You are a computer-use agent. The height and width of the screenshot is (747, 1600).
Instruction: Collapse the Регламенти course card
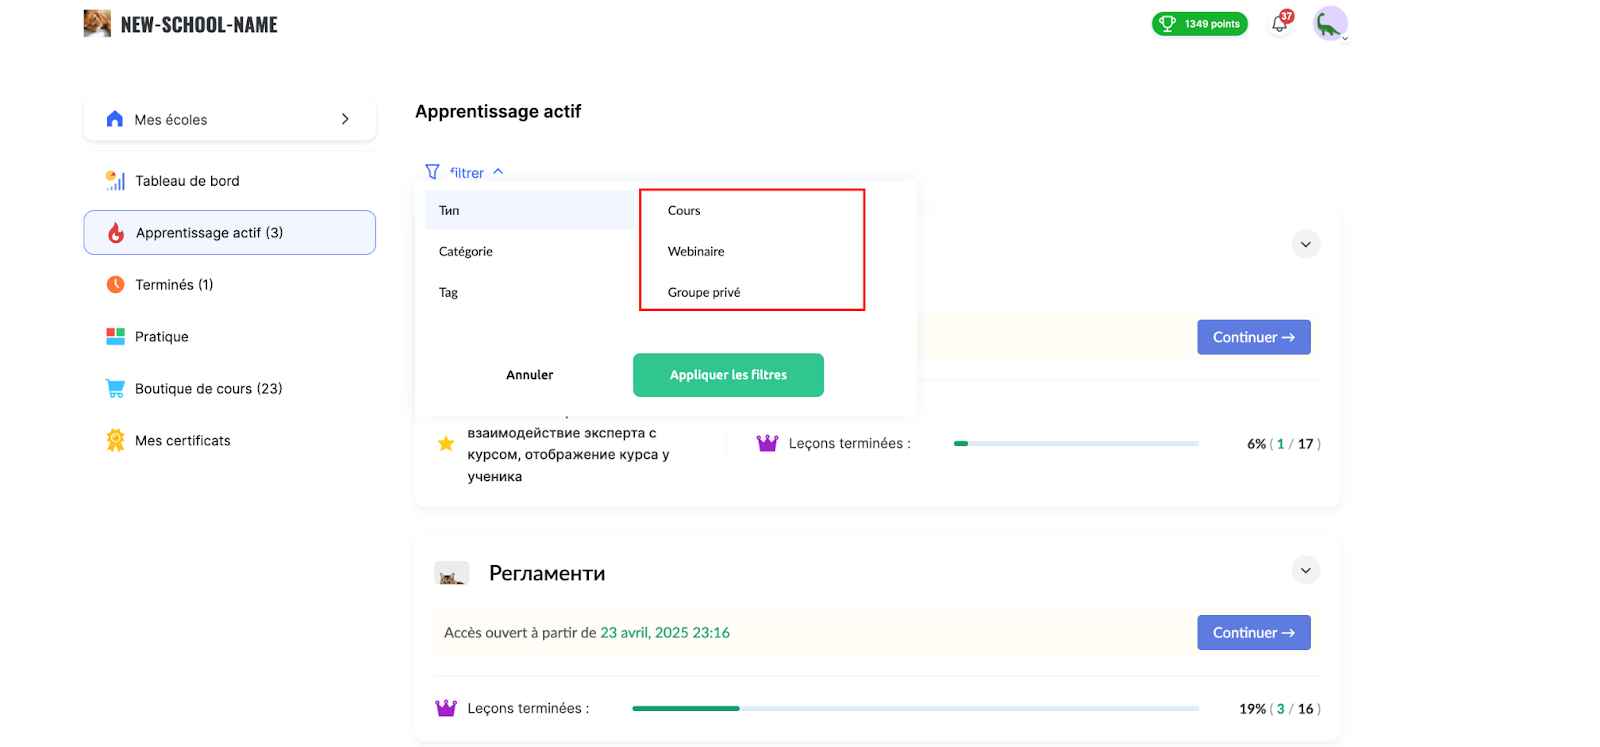coord(1305,570)
